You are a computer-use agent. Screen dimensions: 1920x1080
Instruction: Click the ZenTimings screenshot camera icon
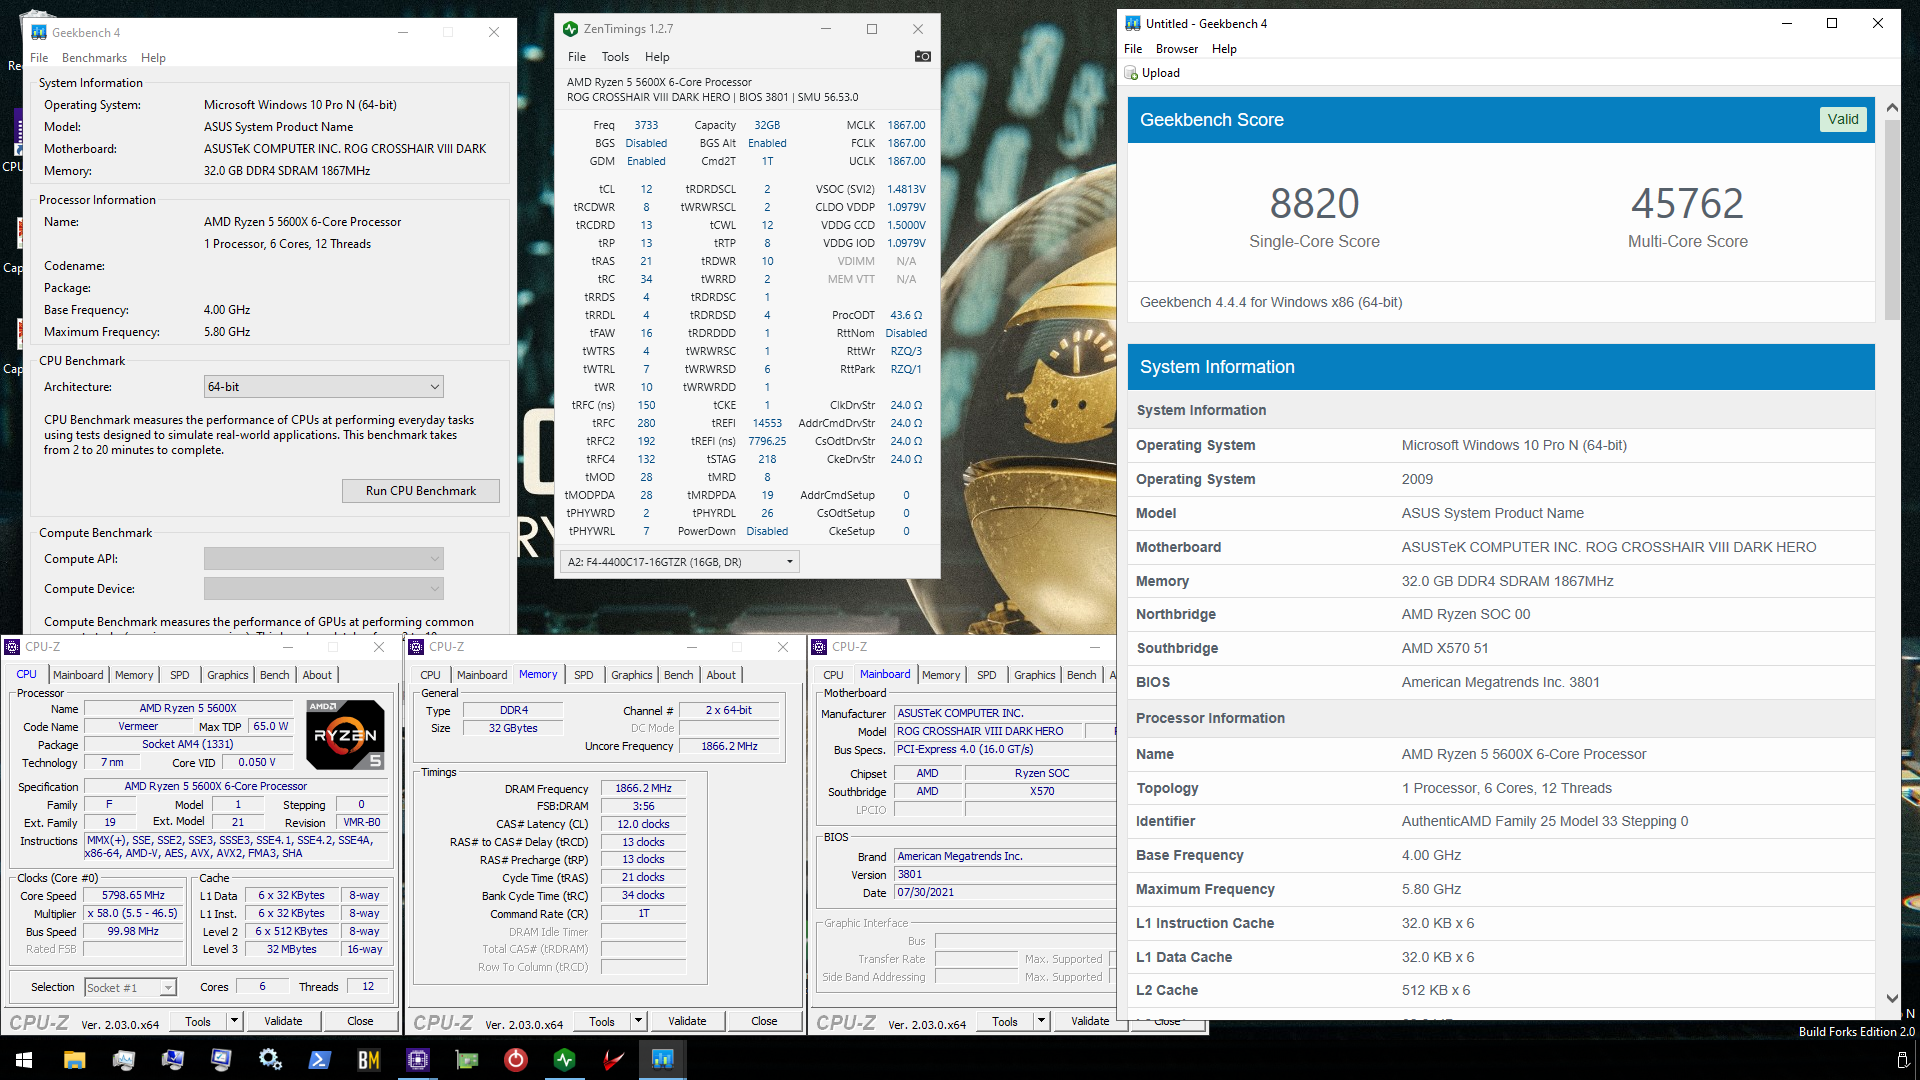point(922,57)
